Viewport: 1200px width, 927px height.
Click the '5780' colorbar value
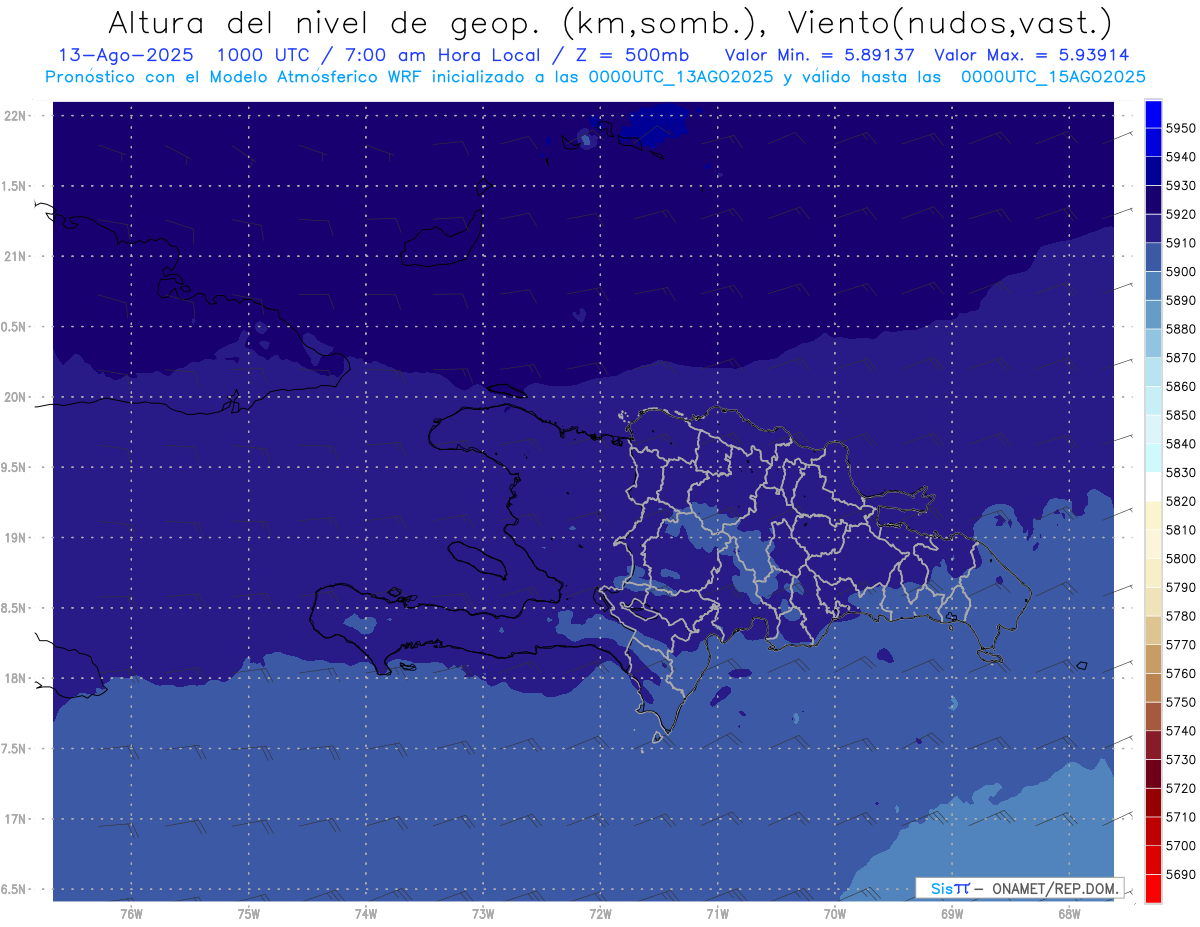click(x=1181, y=616)
